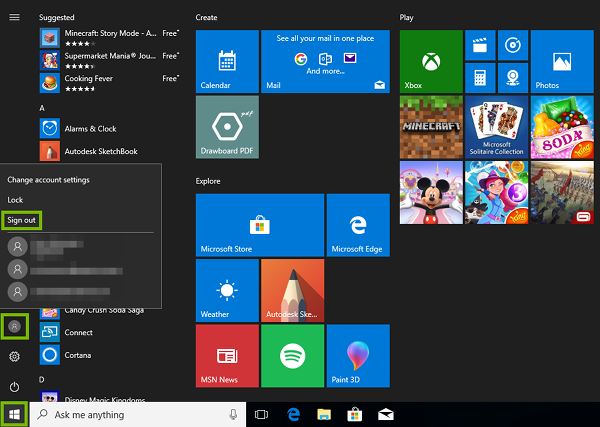Open the Xbox tile
The height and width of the screenshot is (427, 600).
431,61
